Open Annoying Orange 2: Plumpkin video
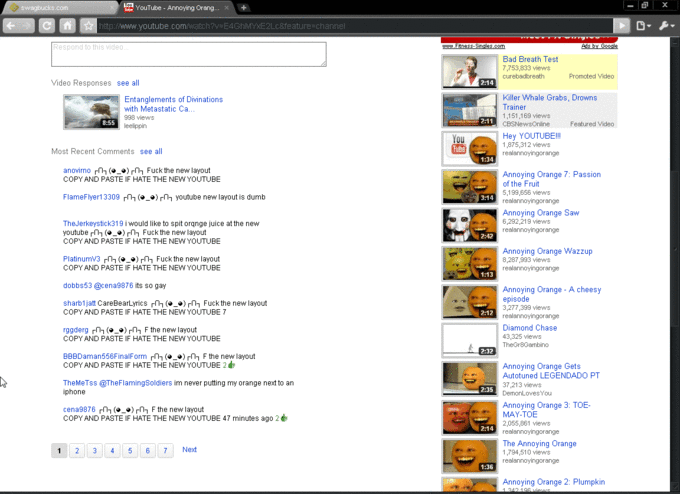Screen dimensions: 680x494 point(553,482)
